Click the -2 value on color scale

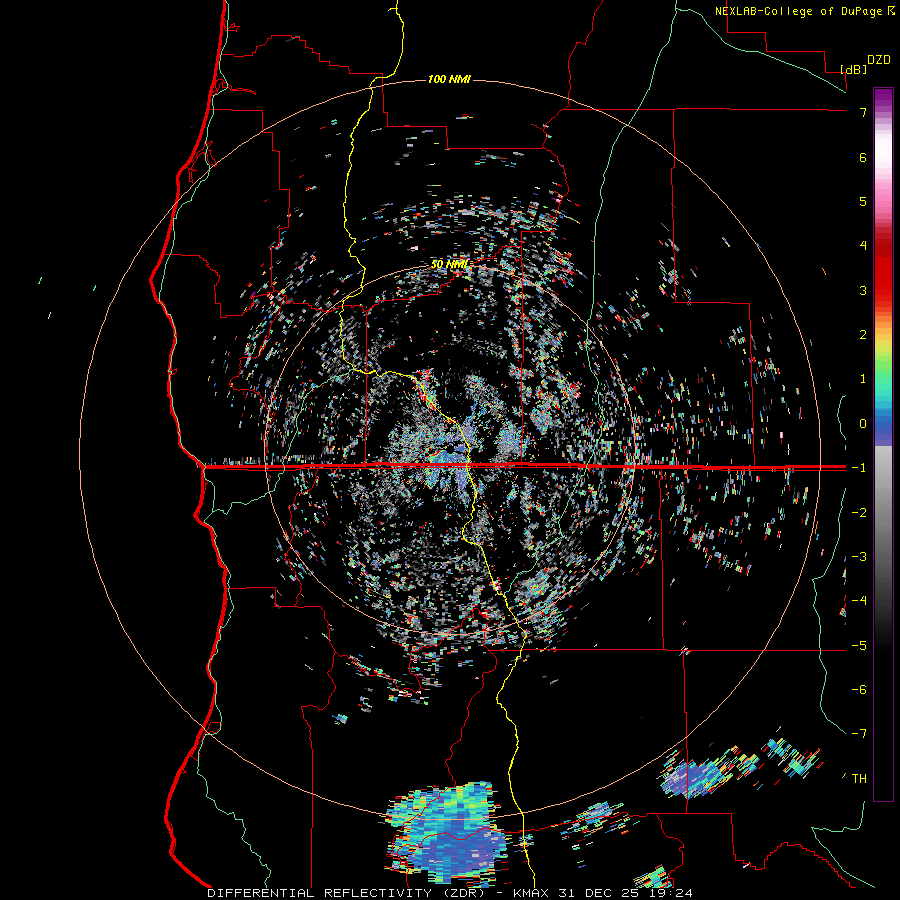pyautogui.click(x=859, y=513)
